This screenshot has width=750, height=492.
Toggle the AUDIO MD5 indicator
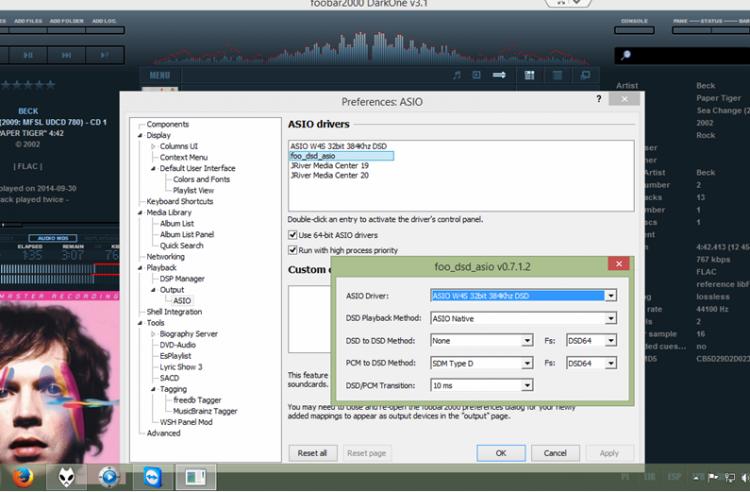[x=53, y=238]
